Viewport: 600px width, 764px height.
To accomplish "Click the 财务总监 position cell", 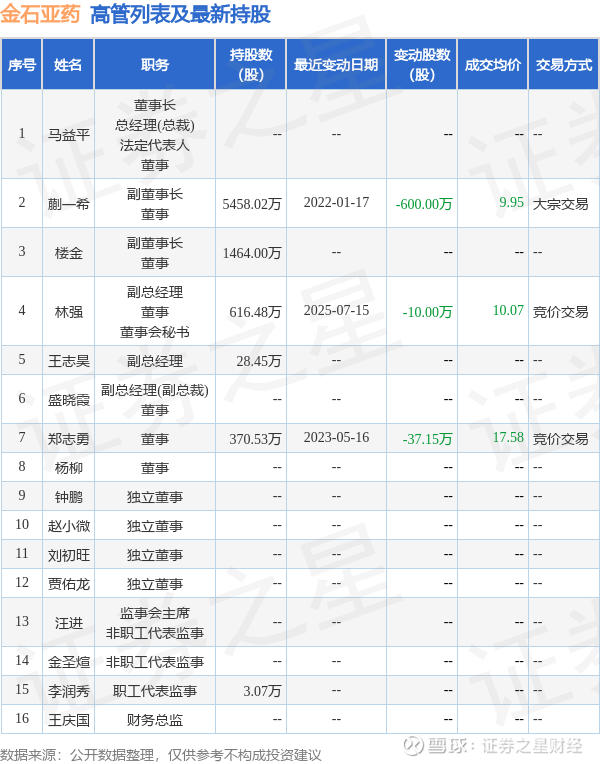I will click(155, 720).
